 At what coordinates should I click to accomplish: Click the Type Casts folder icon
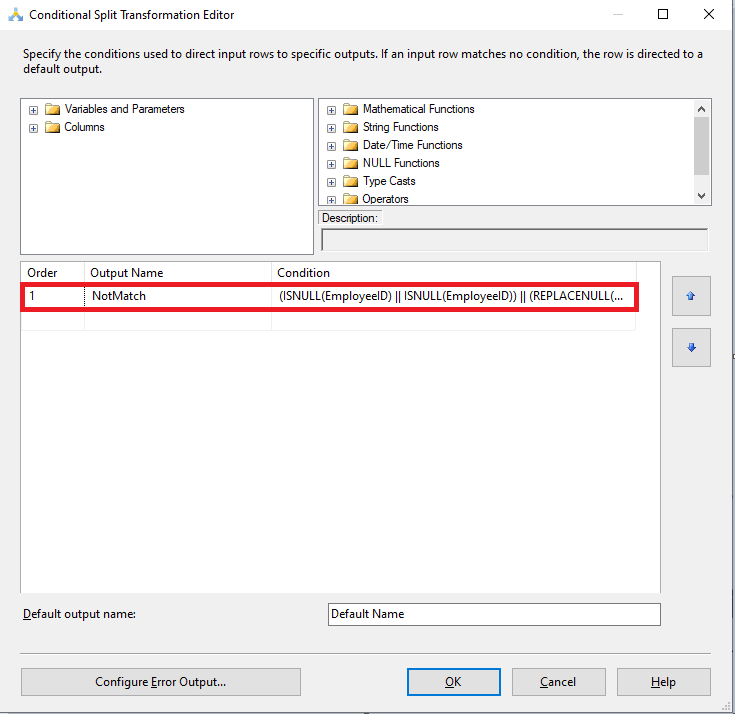(350, 181)
